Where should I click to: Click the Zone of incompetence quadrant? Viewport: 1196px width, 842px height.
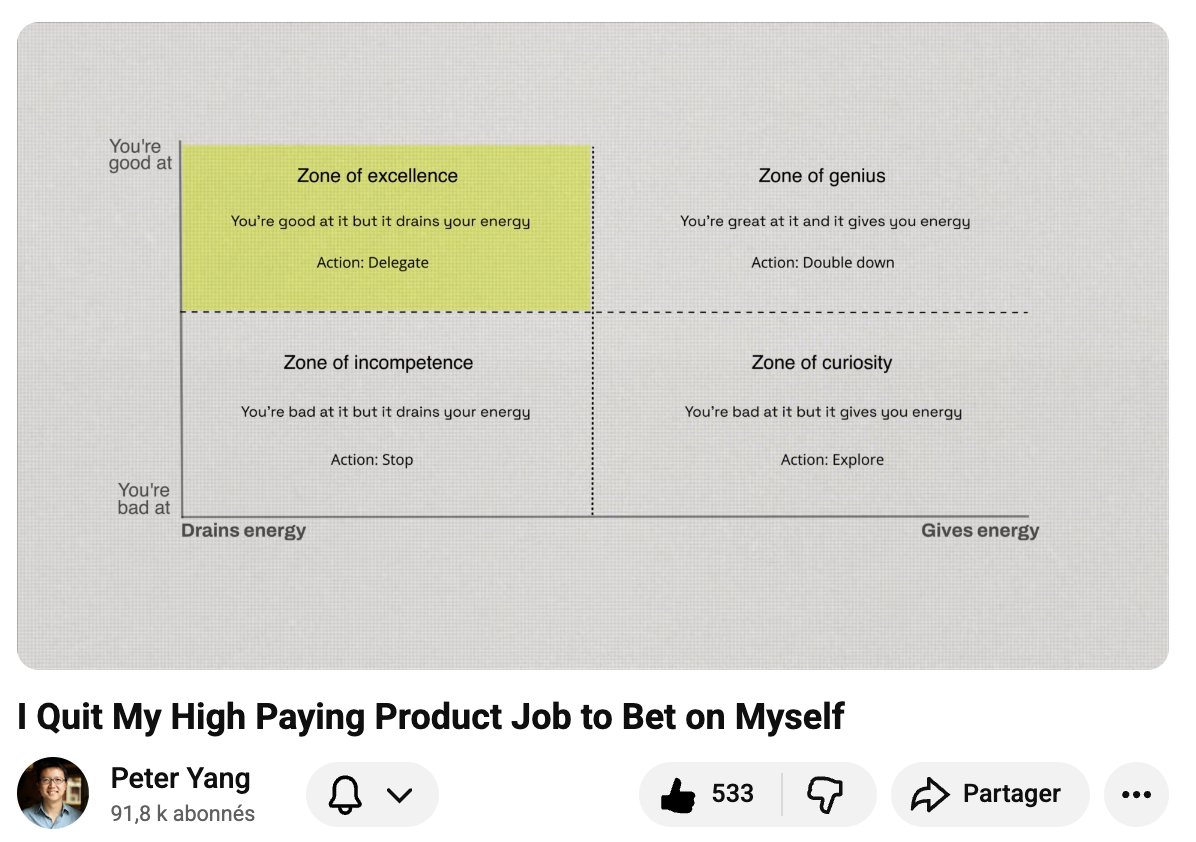(387, 414)
